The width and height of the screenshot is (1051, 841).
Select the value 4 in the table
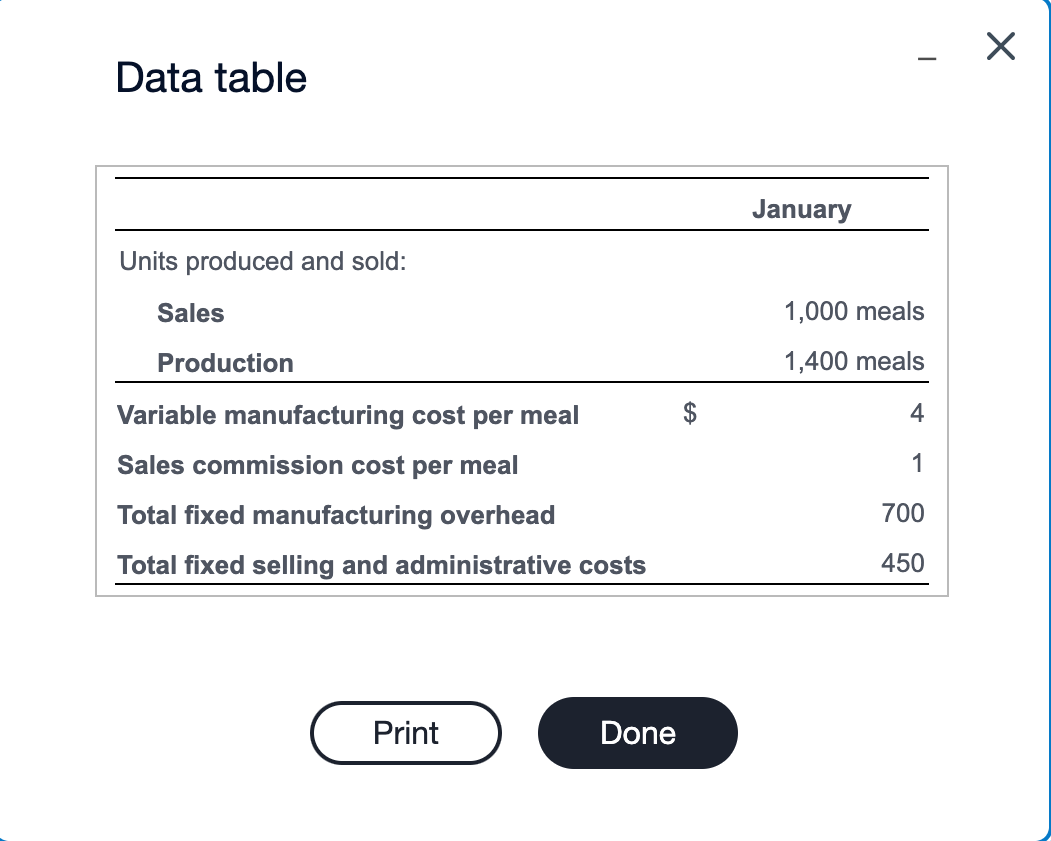point(917,413)
